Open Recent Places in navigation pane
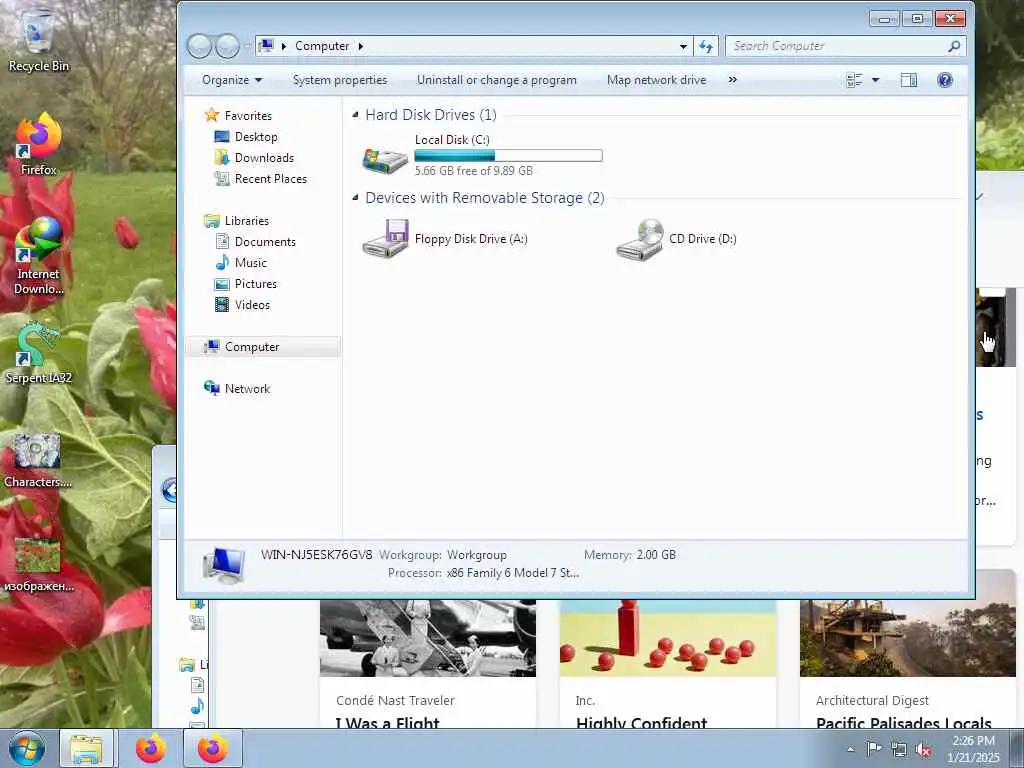Screen dimensions: 1024x768 click(x=270, y=178)
